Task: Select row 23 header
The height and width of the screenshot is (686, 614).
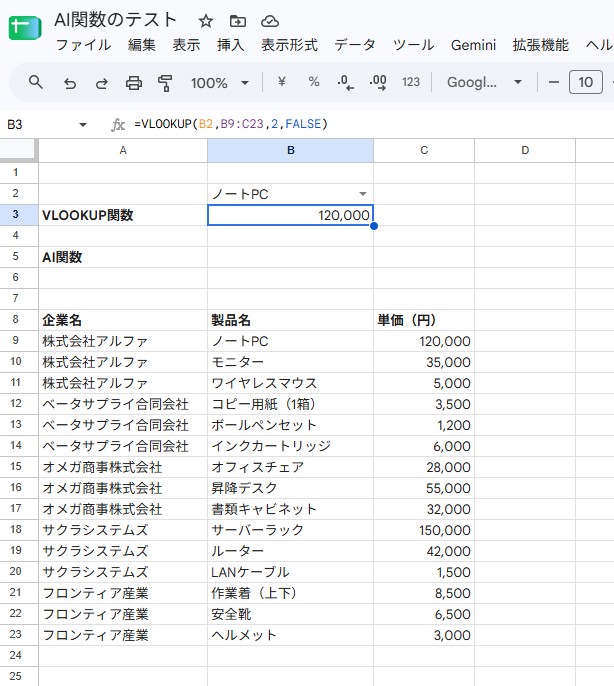Action: tap(16, 634)
